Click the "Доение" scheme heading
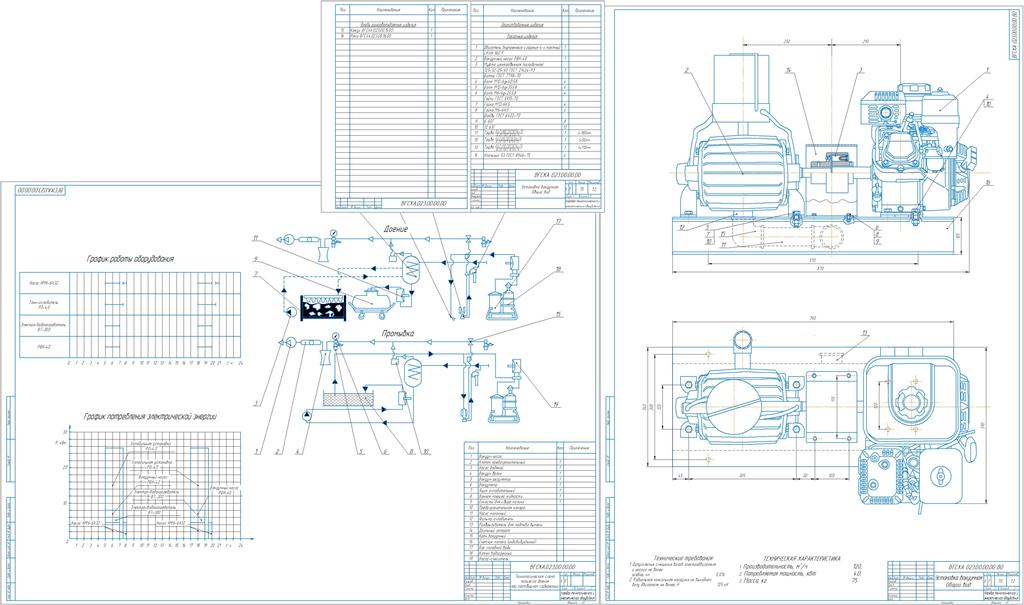Screen dimensions: 1024x605 396,229
